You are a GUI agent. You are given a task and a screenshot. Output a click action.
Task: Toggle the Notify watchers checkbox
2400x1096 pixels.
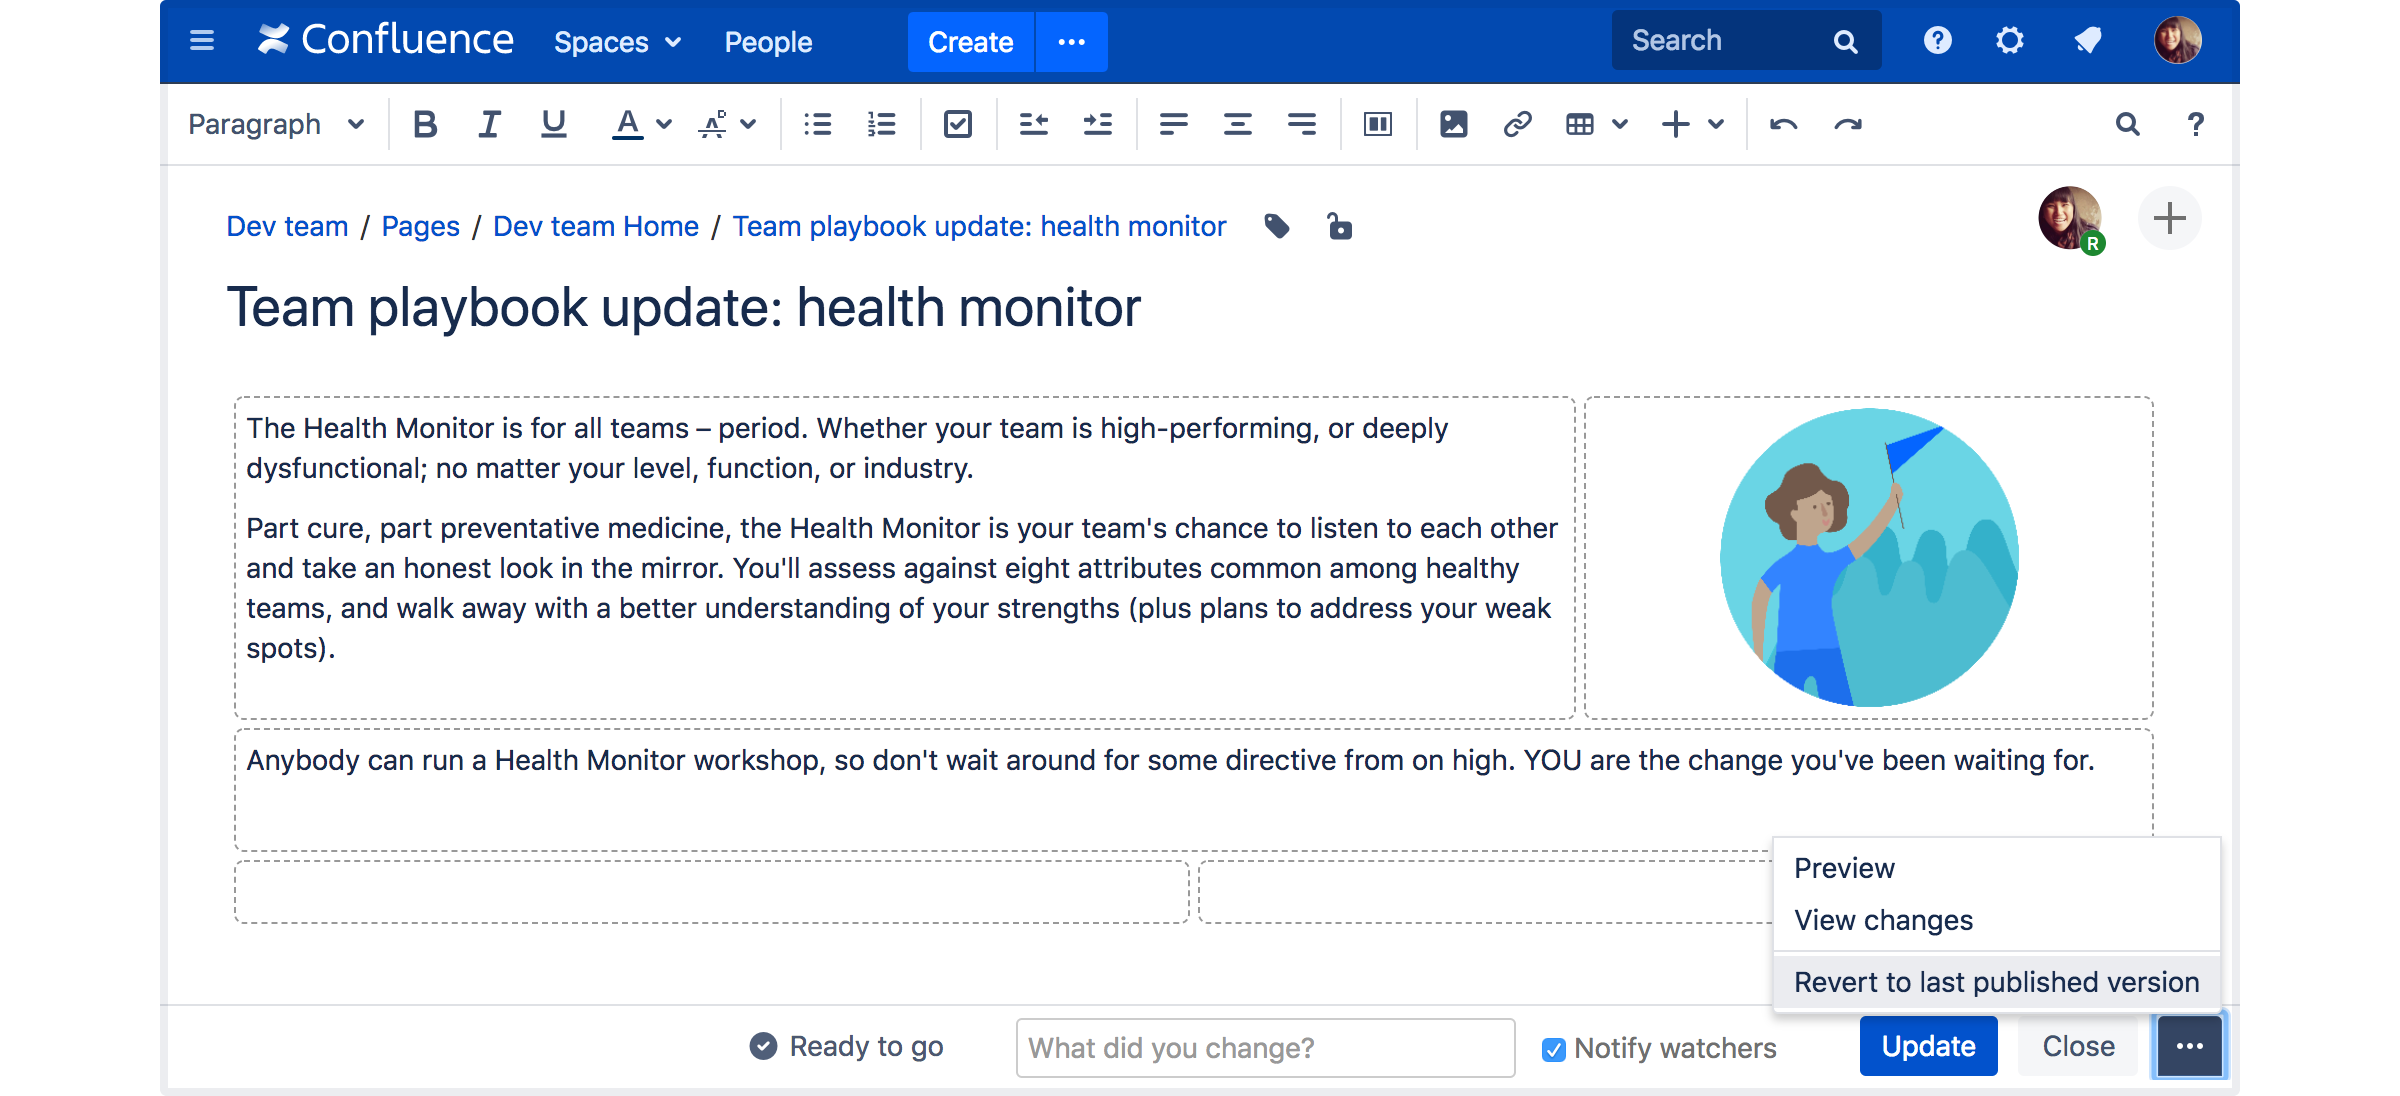coord(1553,1049)
